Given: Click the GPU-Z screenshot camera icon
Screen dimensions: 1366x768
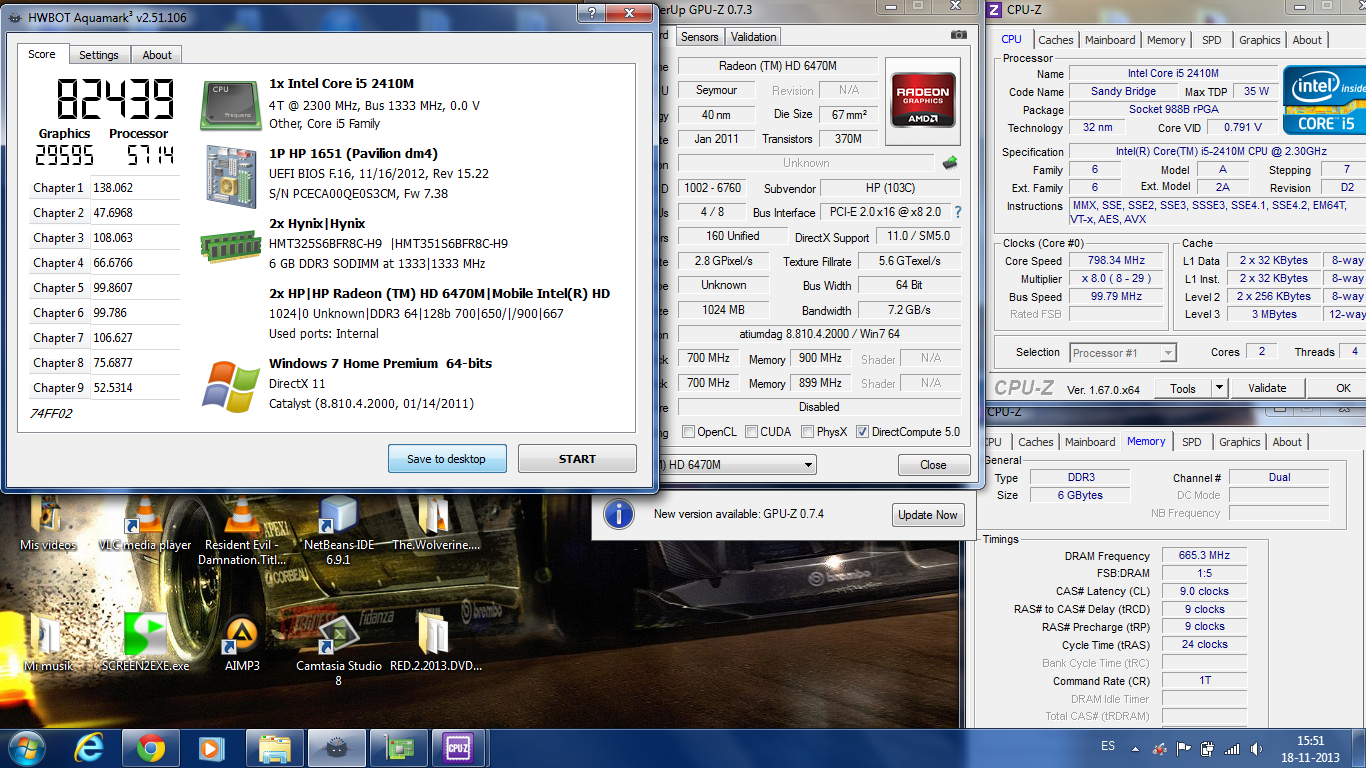Looking at the screenshot, I should click(x=959, y=35).
